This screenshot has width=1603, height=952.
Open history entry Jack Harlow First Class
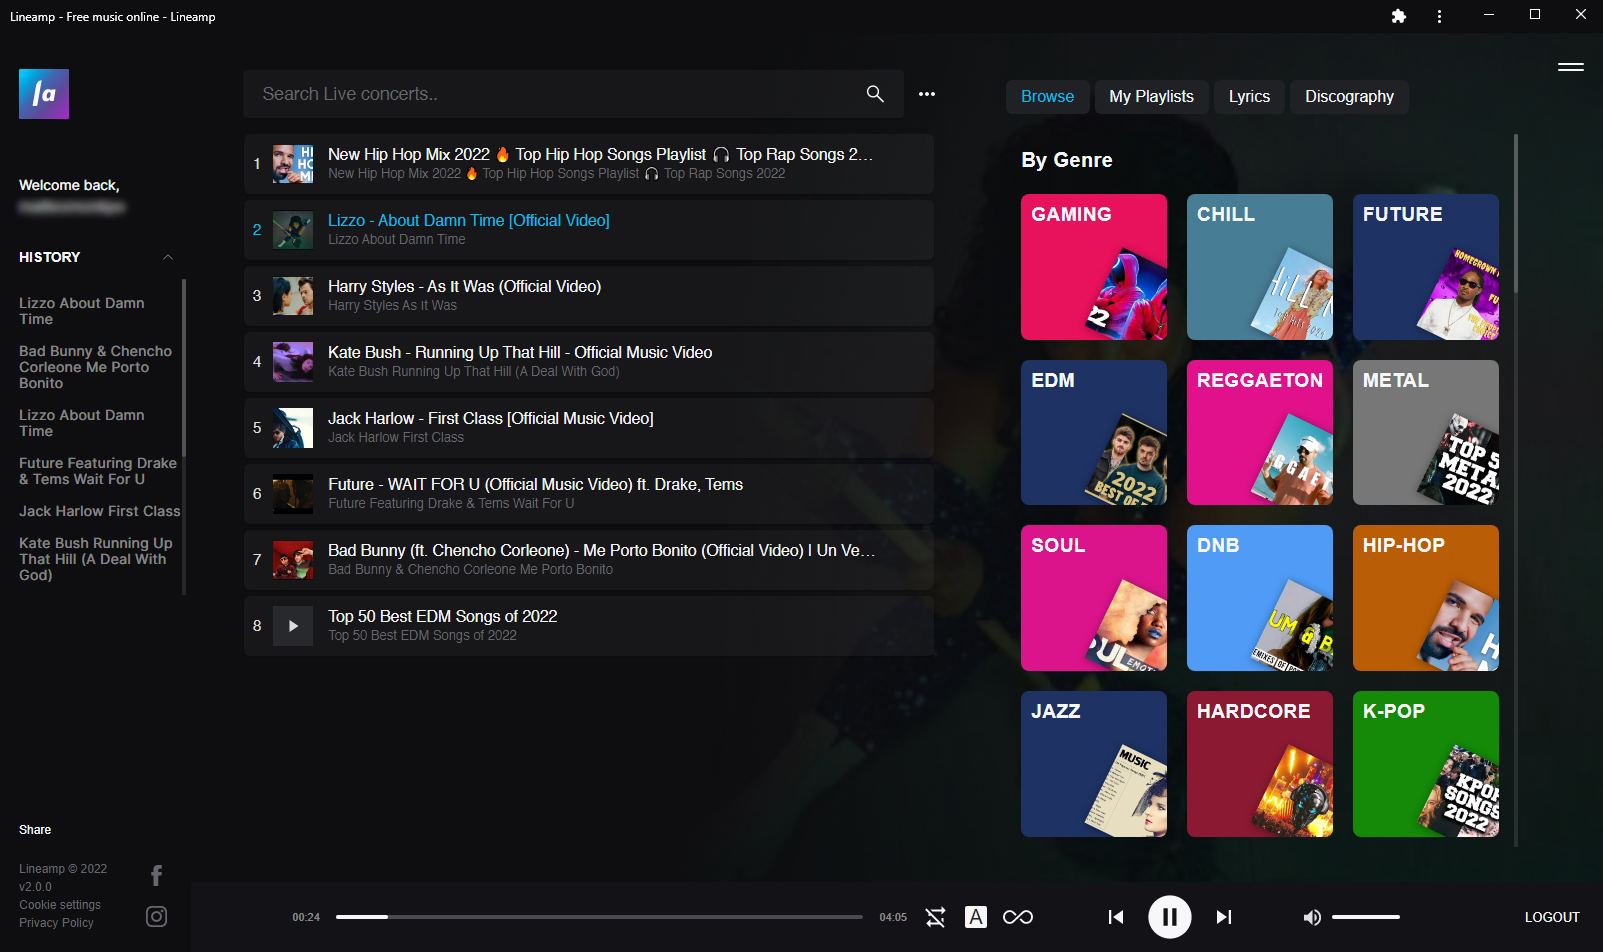tap(100, 511)
